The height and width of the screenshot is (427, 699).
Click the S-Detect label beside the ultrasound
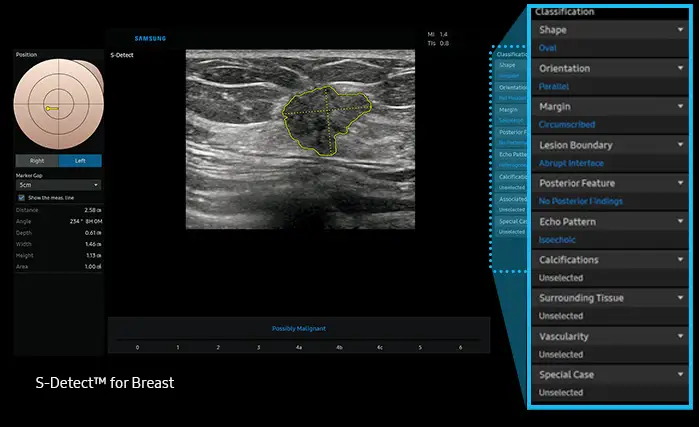pos(122,55)
